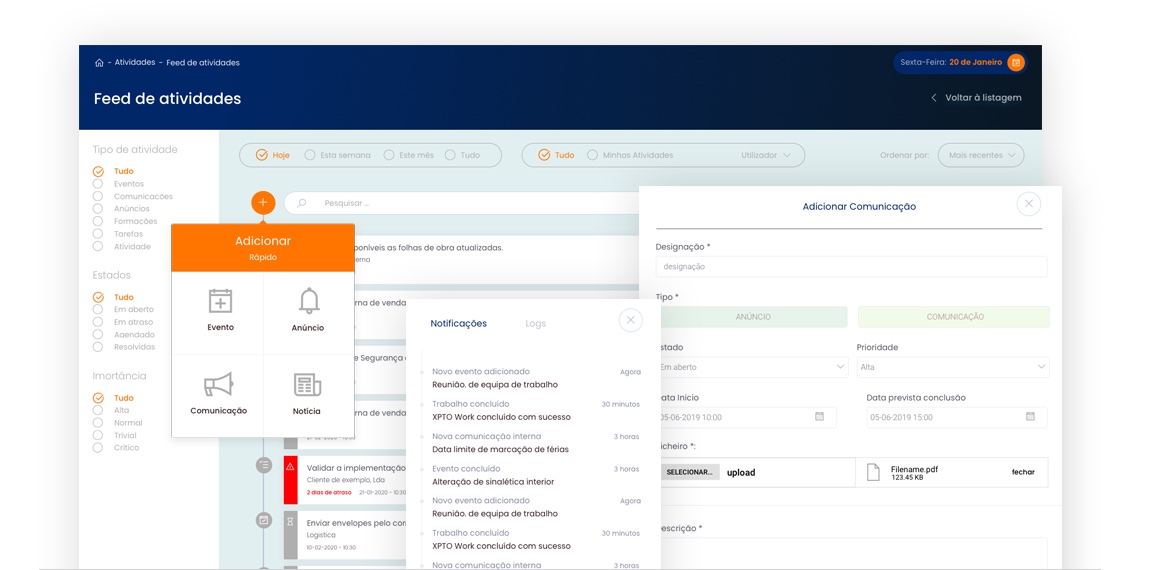Switch to the Logs tab
The image size is (1150, 570).
click(x=535, y=324)
